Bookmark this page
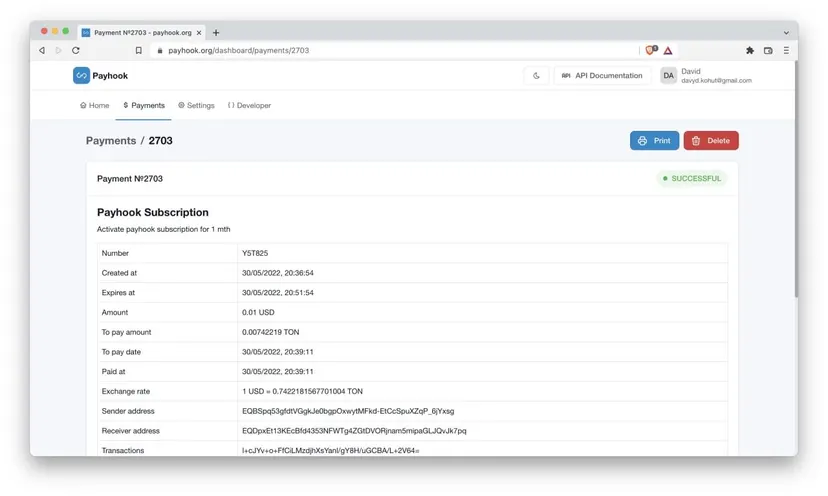 click(x=138, y=50)
